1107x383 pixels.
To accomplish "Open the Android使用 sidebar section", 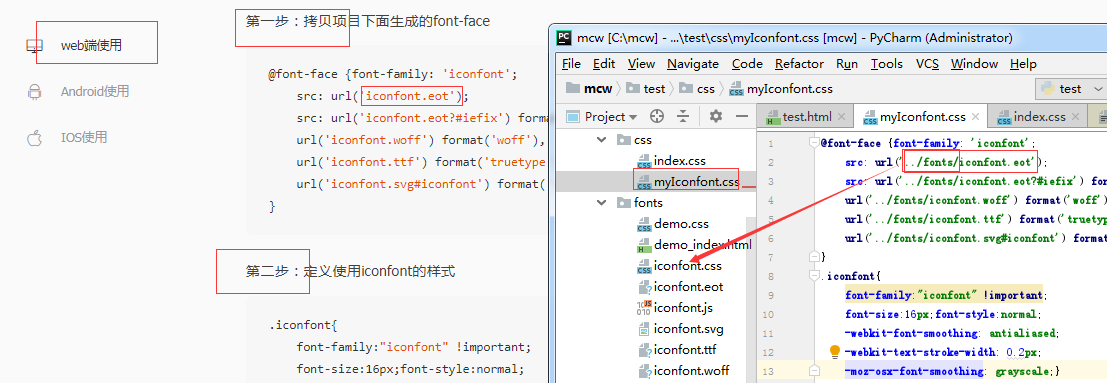I will [x=95, y=92].
